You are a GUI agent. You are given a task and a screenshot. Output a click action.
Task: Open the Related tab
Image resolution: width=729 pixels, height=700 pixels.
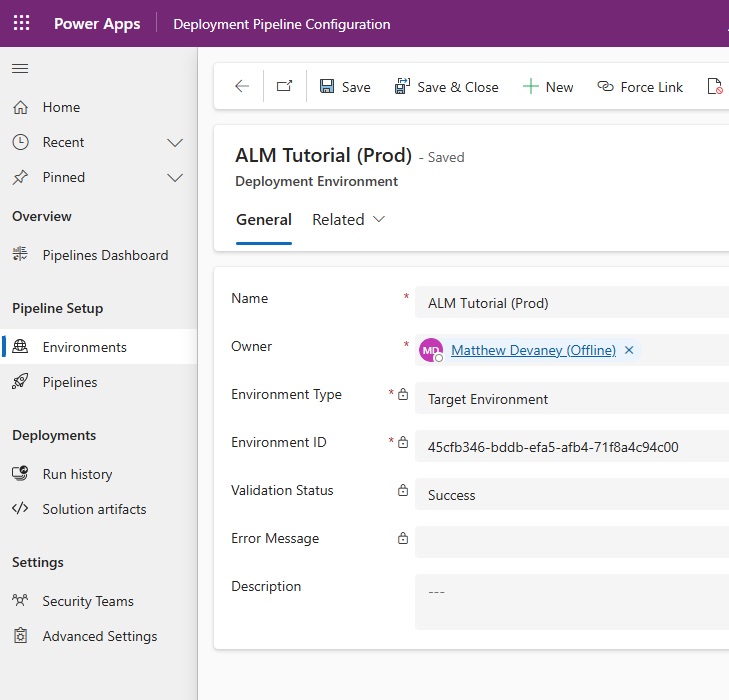(x=338, y=219)
